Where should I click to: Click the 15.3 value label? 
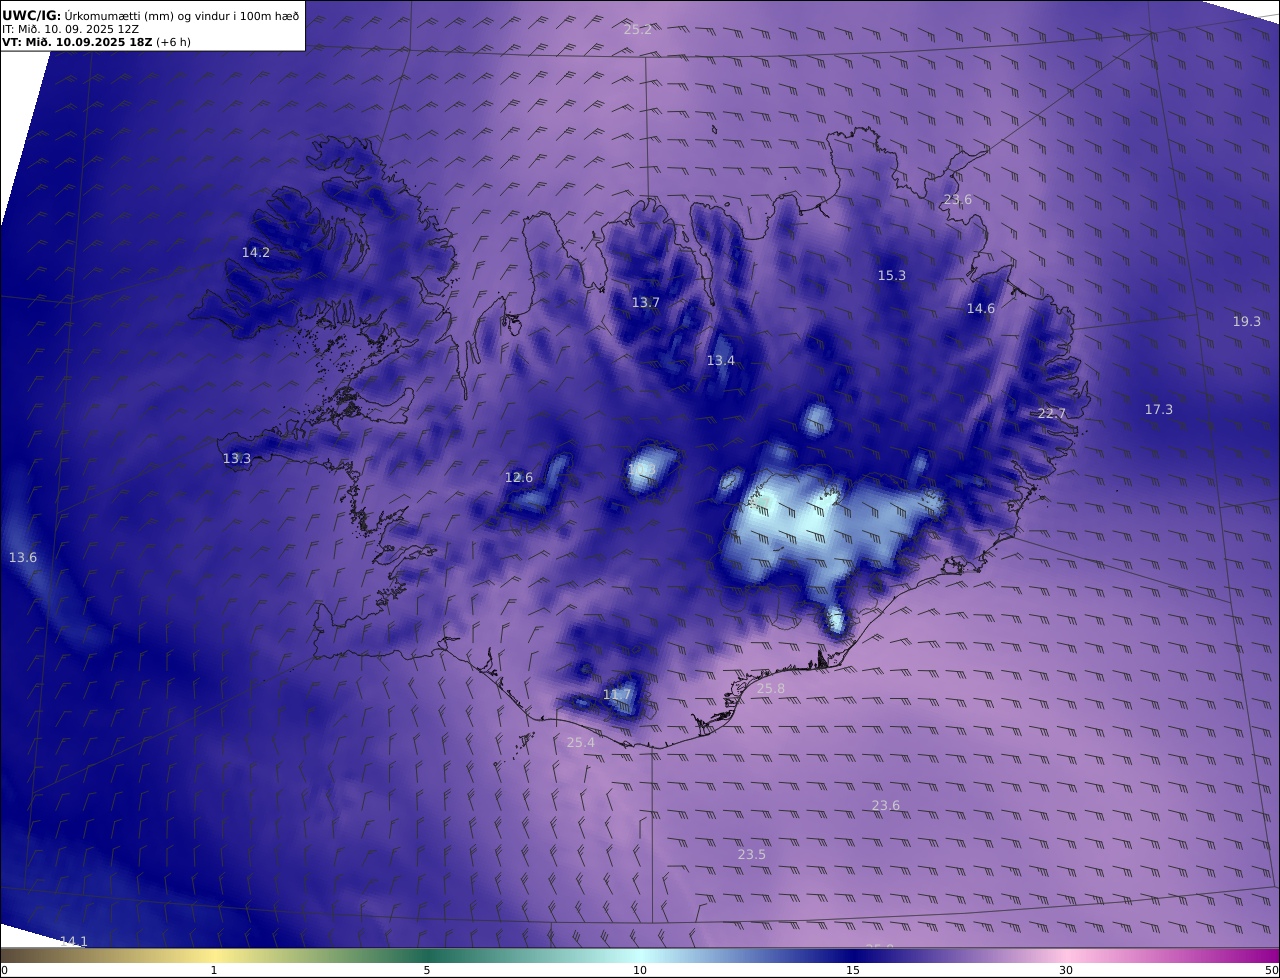(x=892, y=276)
